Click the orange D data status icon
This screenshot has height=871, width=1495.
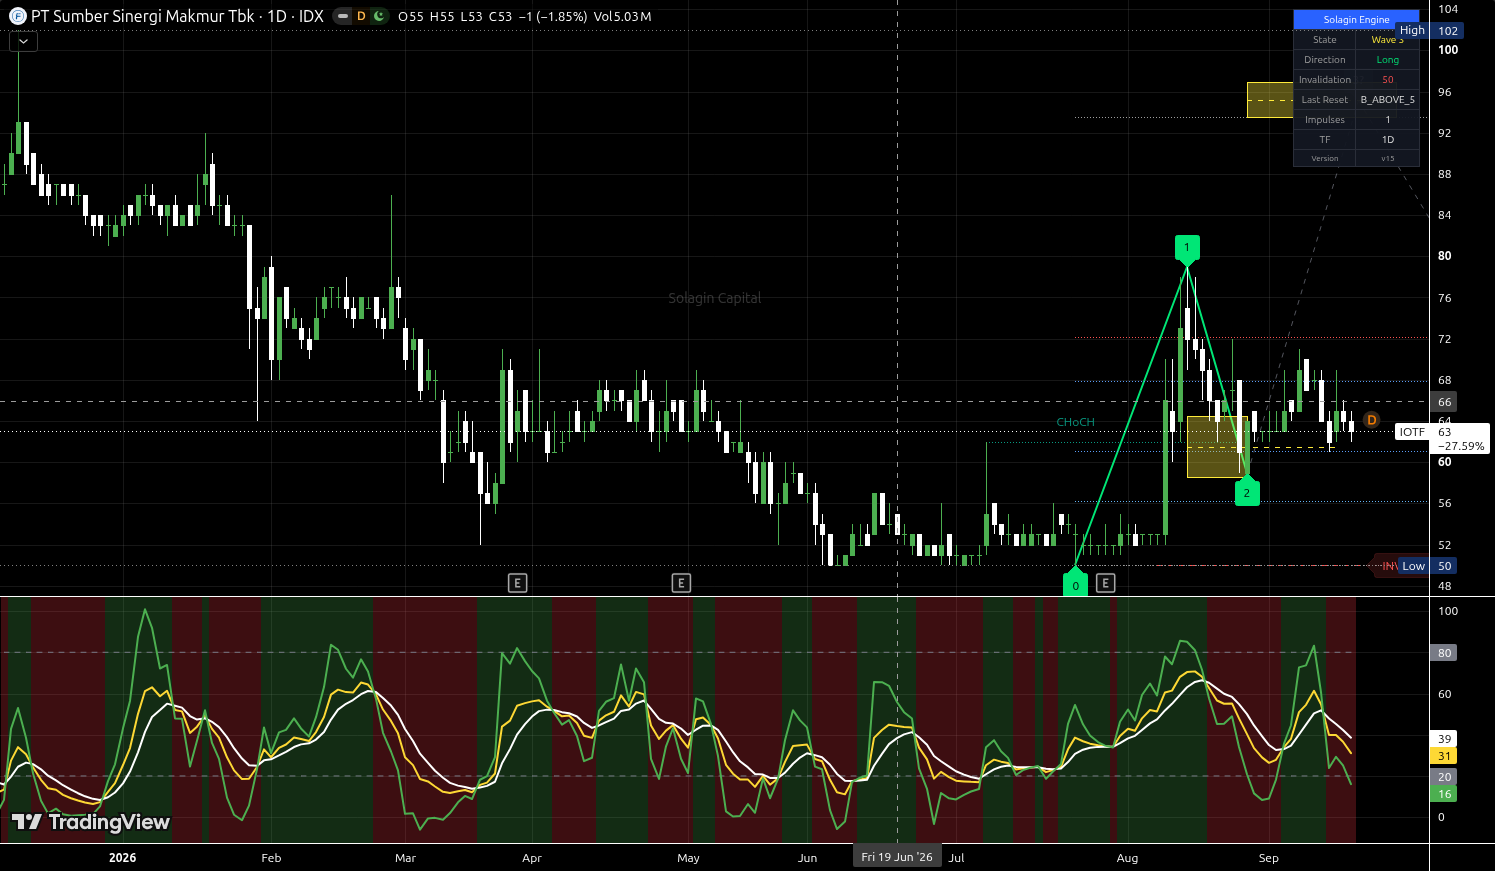click(x=361, y=16)
